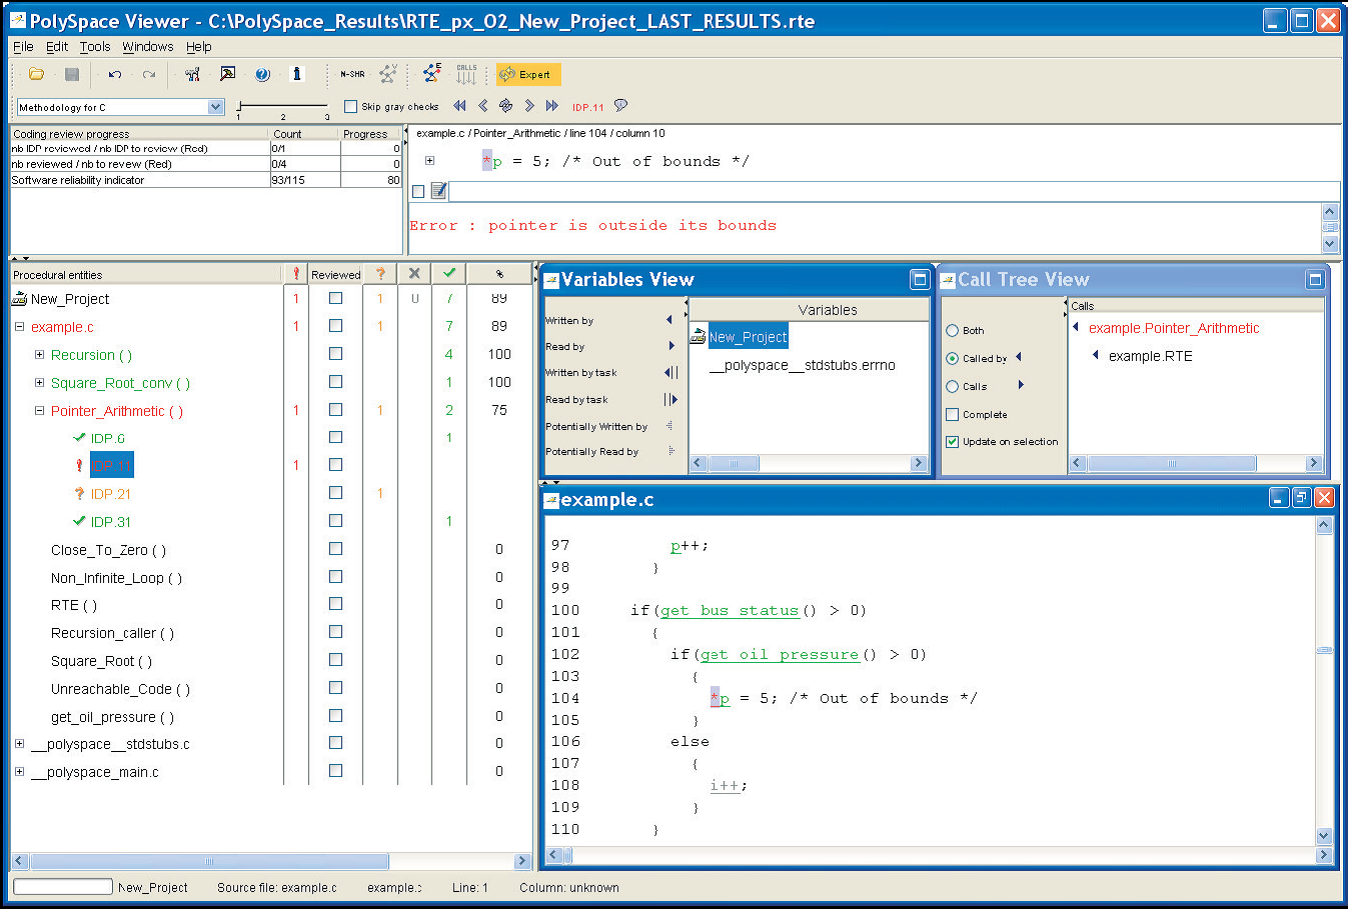Tick the Complete checkbox in Call Tree View

coord(952,414)
